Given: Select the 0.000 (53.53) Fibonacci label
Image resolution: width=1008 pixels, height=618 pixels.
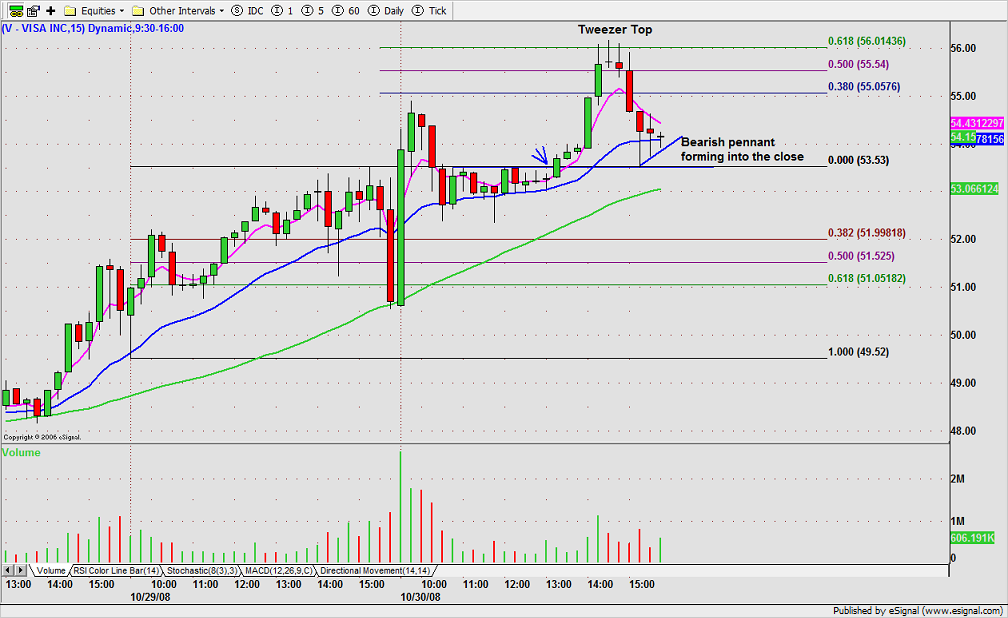Looking at the screenshot, I should (858, 160).
